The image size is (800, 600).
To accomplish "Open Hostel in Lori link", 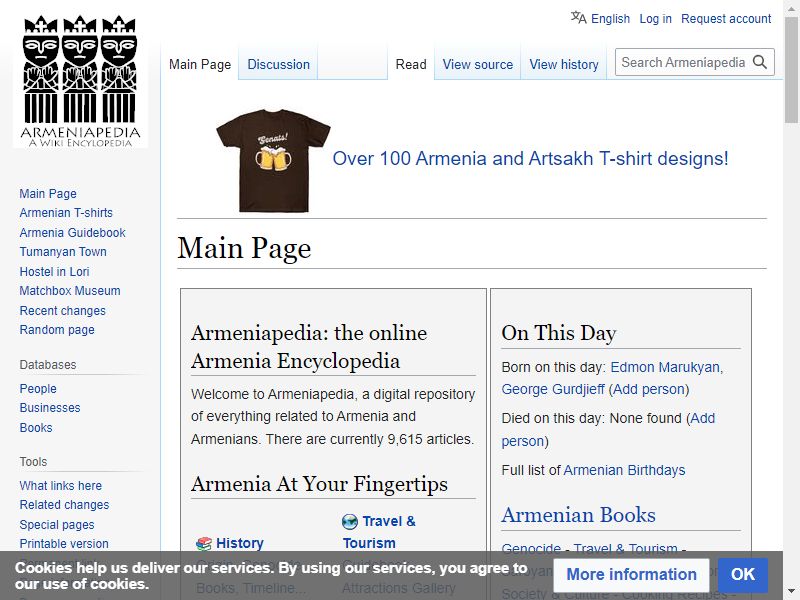I will click(55, 271).
